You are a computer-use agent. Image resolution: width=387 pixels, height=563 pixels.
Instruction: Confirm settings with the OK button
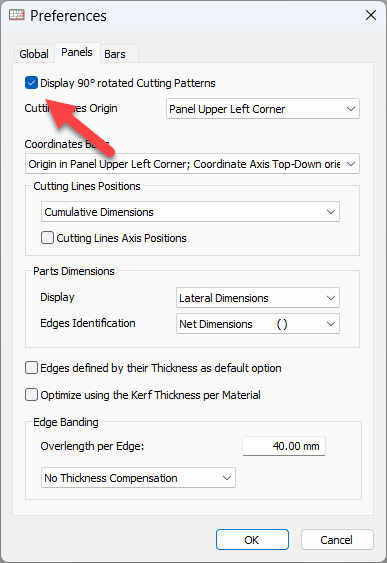coord(252,540)
